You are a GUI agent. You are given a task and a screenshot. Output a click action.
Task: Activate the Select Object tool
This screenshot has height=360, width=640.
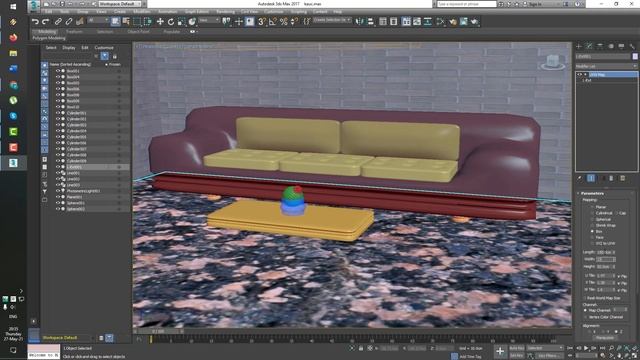tap(116, 22)
